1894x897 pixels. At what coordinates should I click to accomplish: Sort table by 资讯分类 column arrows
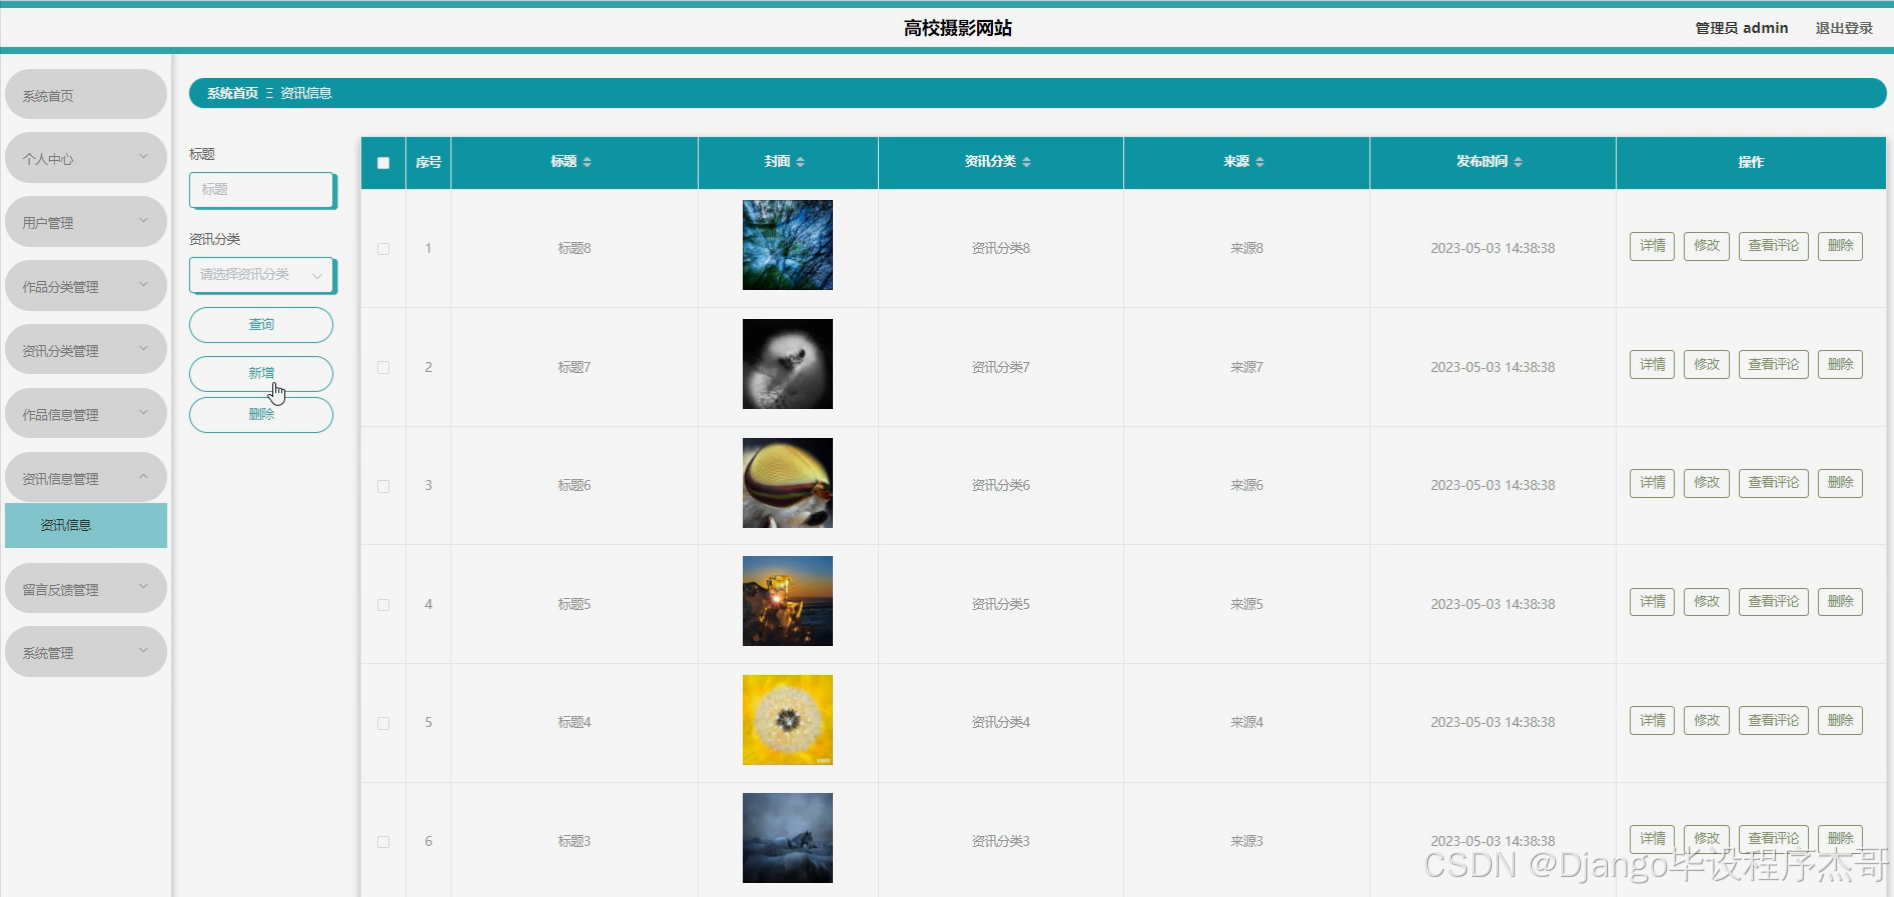(1027, 162)
